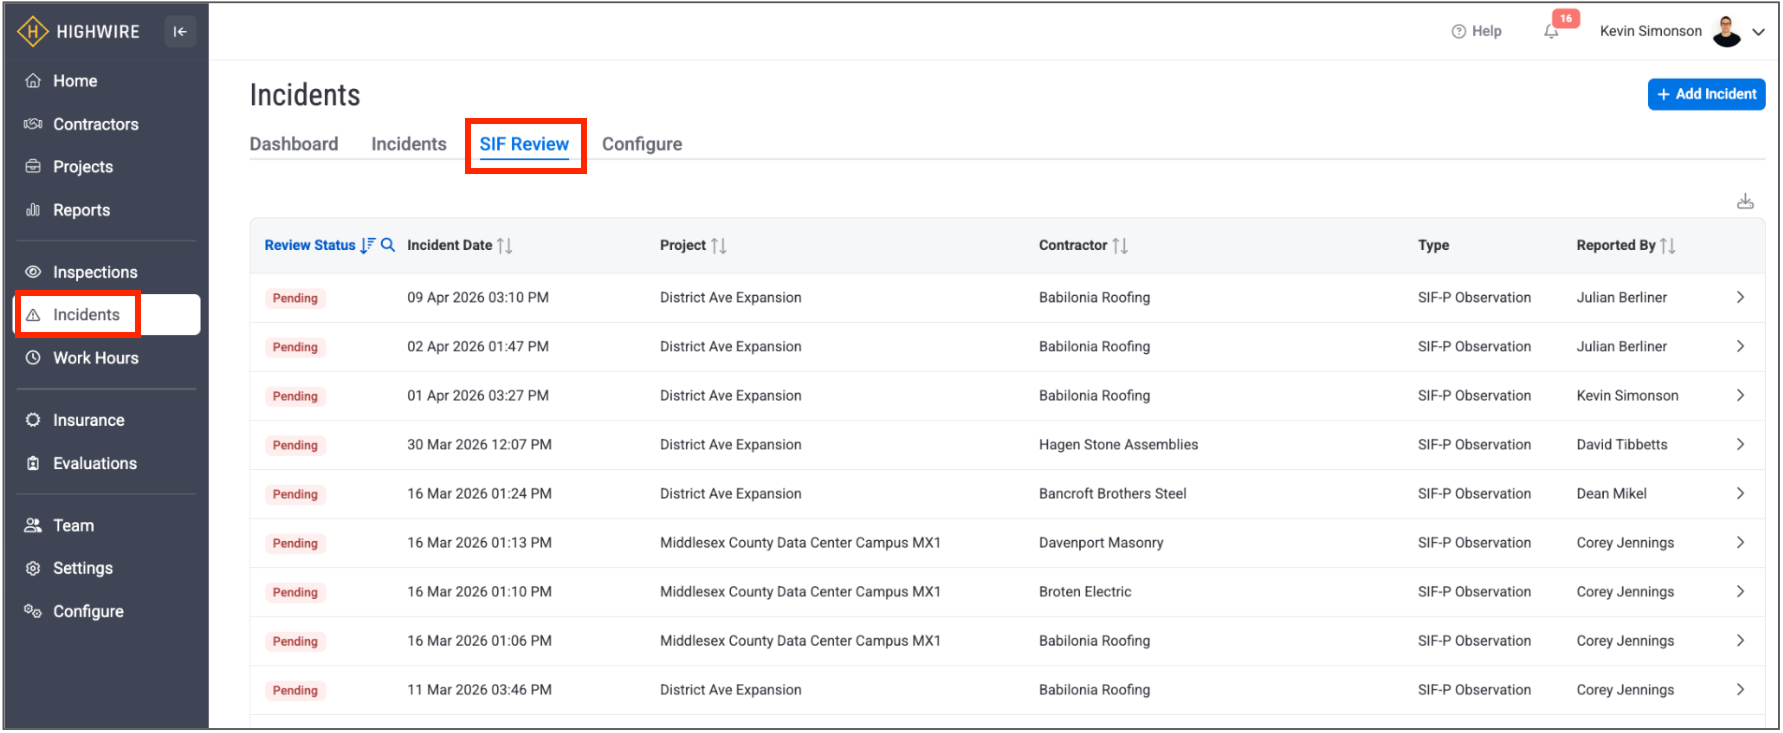Open the Hagen Stone Assemblies row chevron

pos(1740,445)
